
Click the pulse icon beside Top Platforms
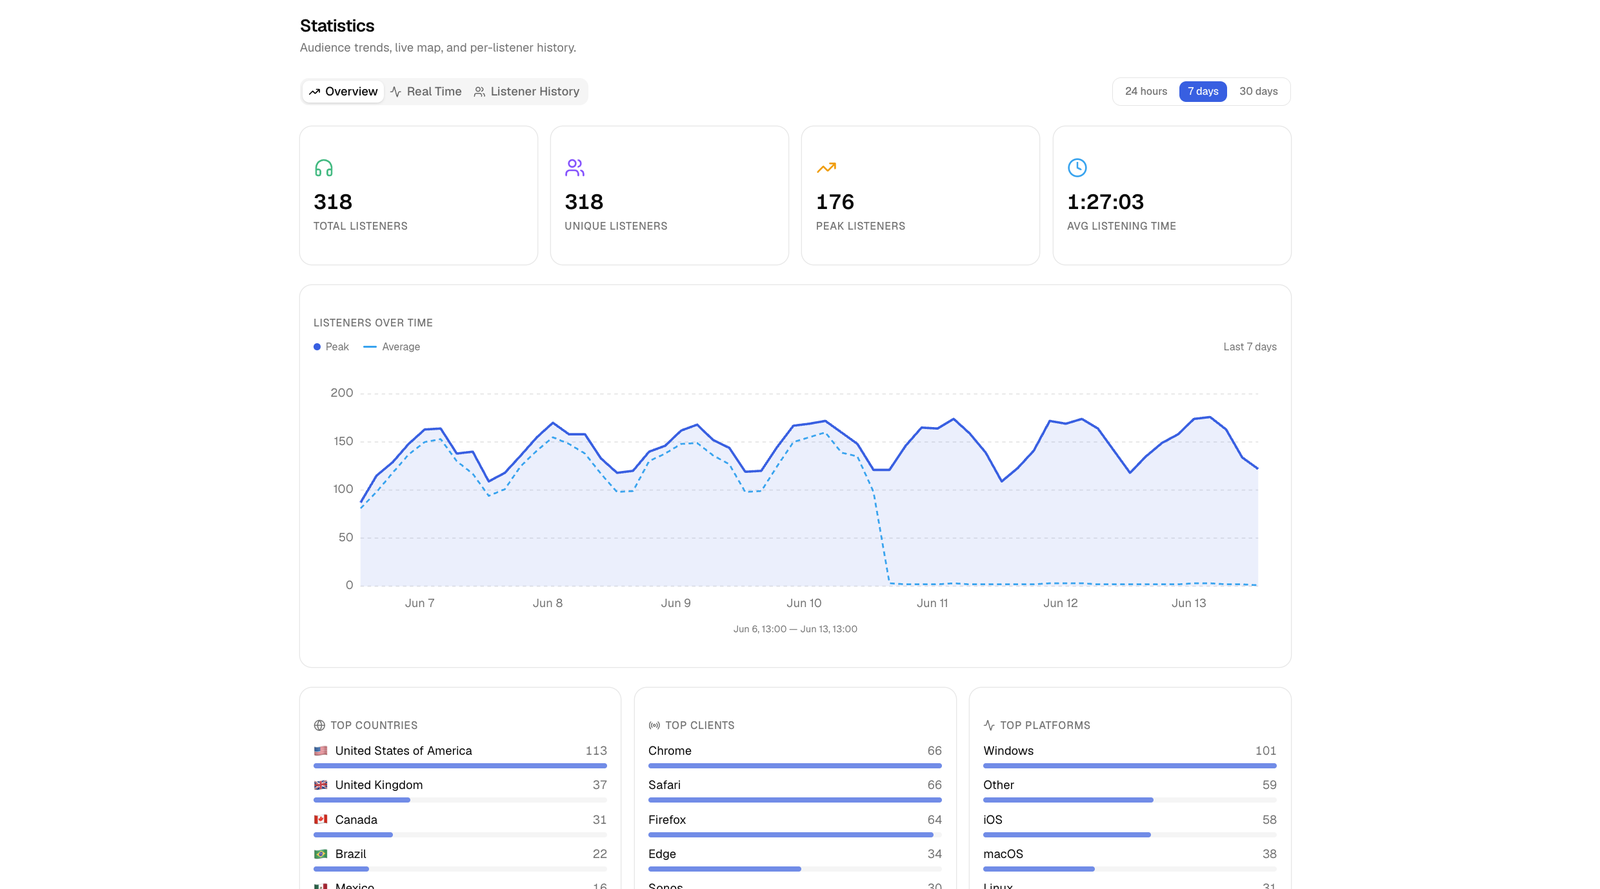989,726
